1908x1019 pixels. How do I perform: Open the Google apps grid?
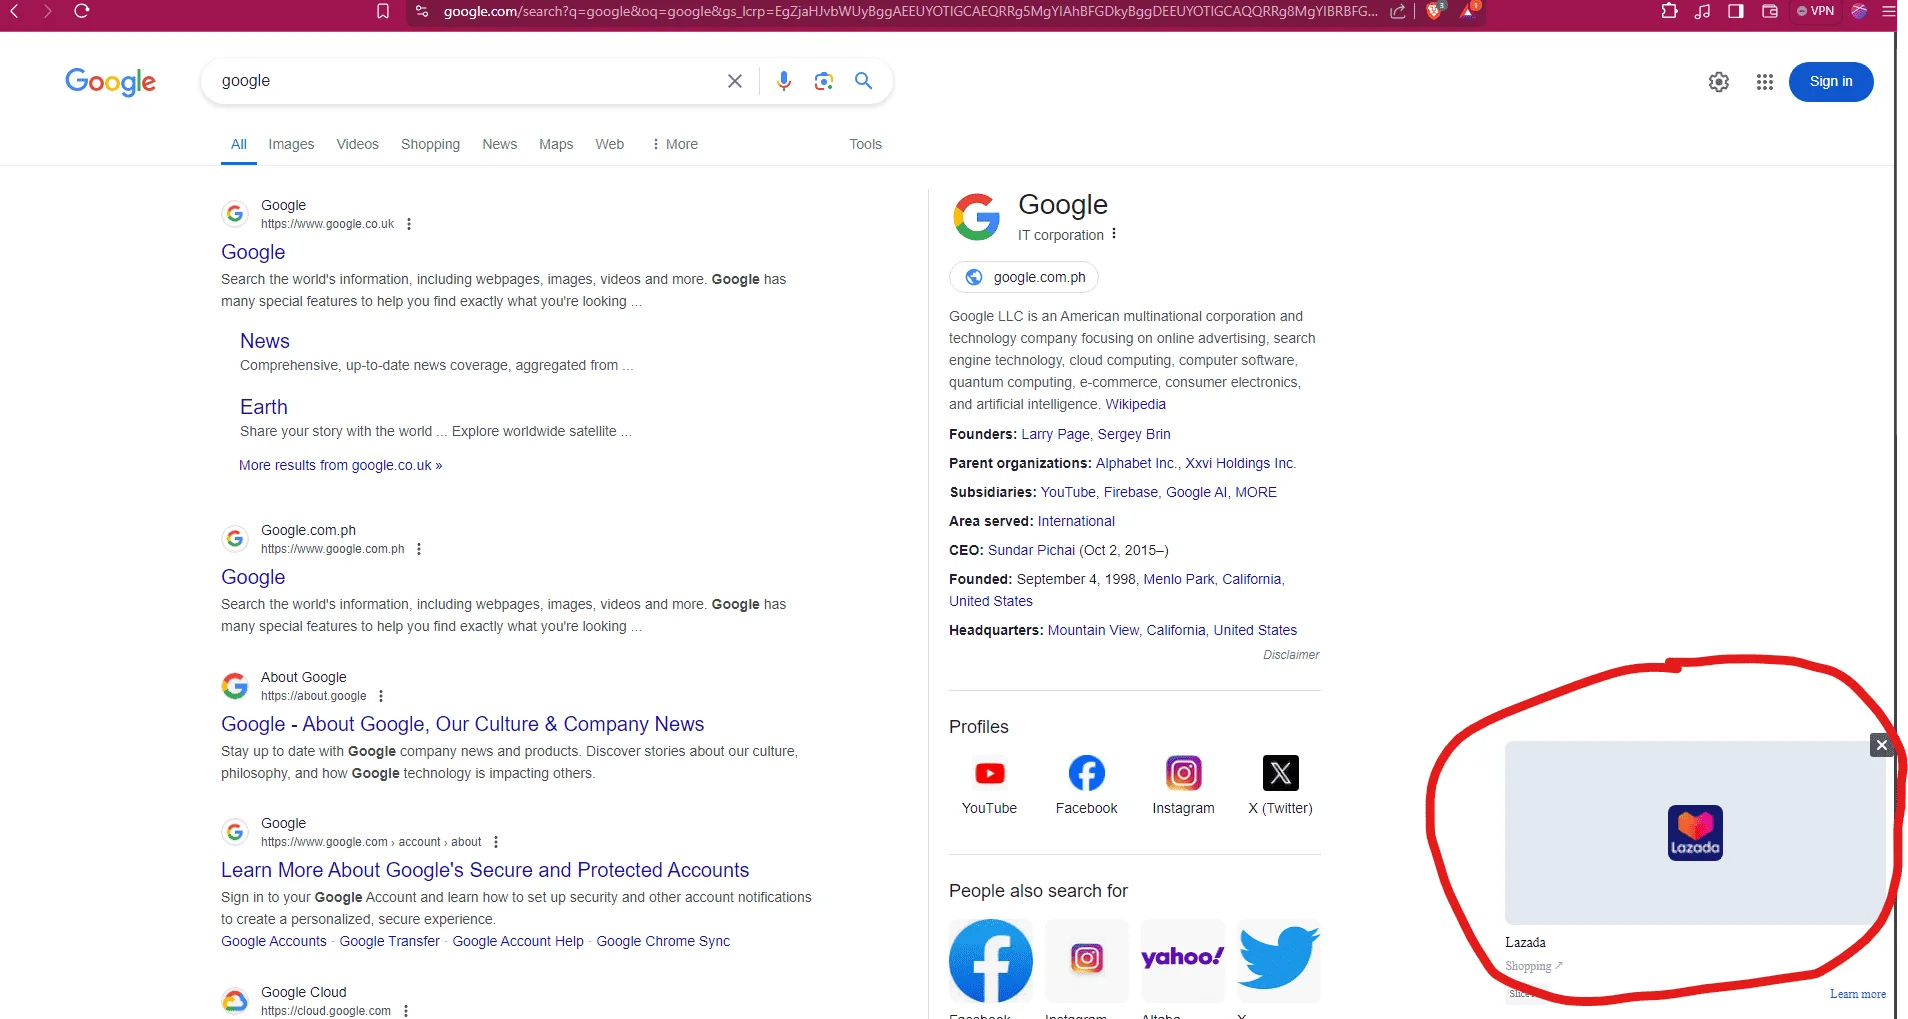[x=1765, y=82]
